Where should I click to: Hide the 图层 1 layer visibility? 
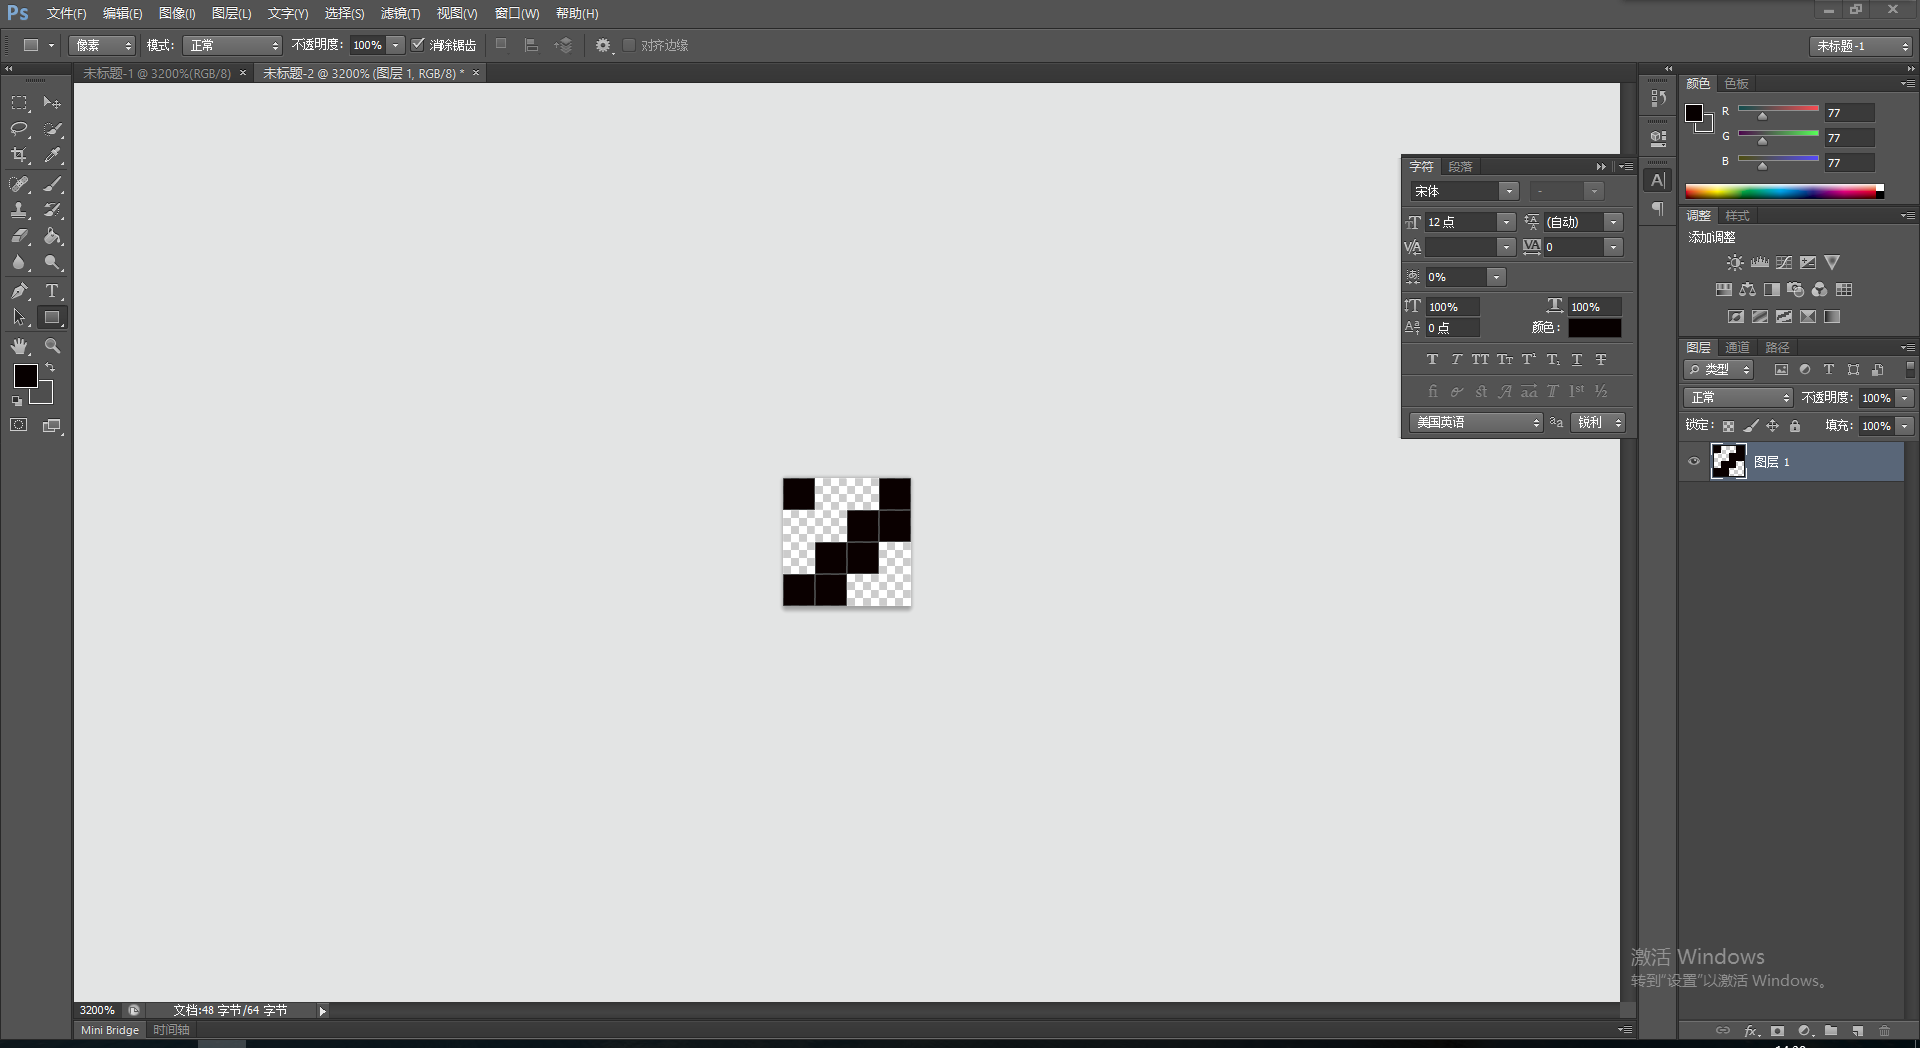point(1694,462)
